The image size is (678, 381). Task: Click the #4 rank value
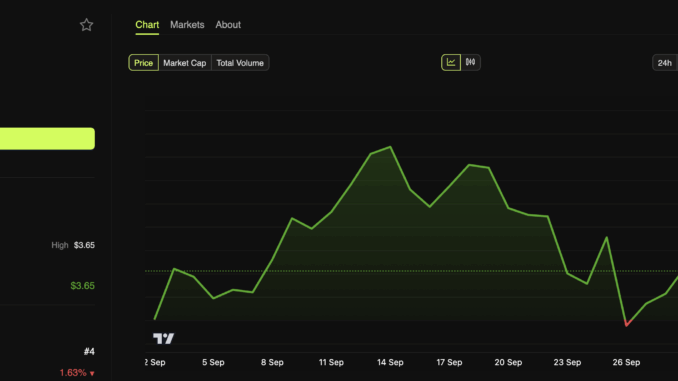coord(89,352)
